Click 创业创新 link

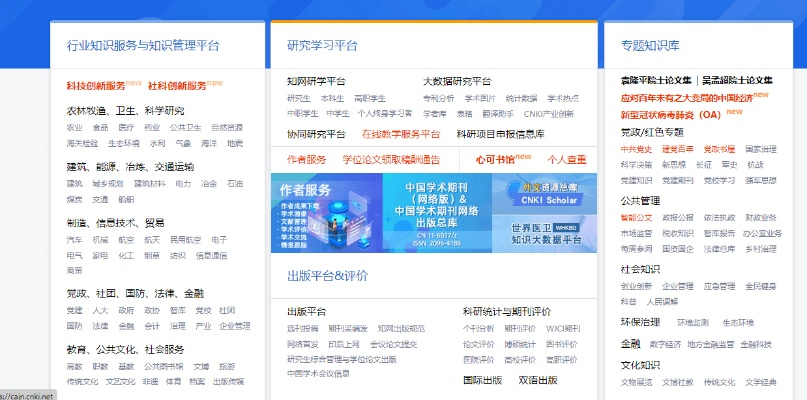[x=636, y=286]
